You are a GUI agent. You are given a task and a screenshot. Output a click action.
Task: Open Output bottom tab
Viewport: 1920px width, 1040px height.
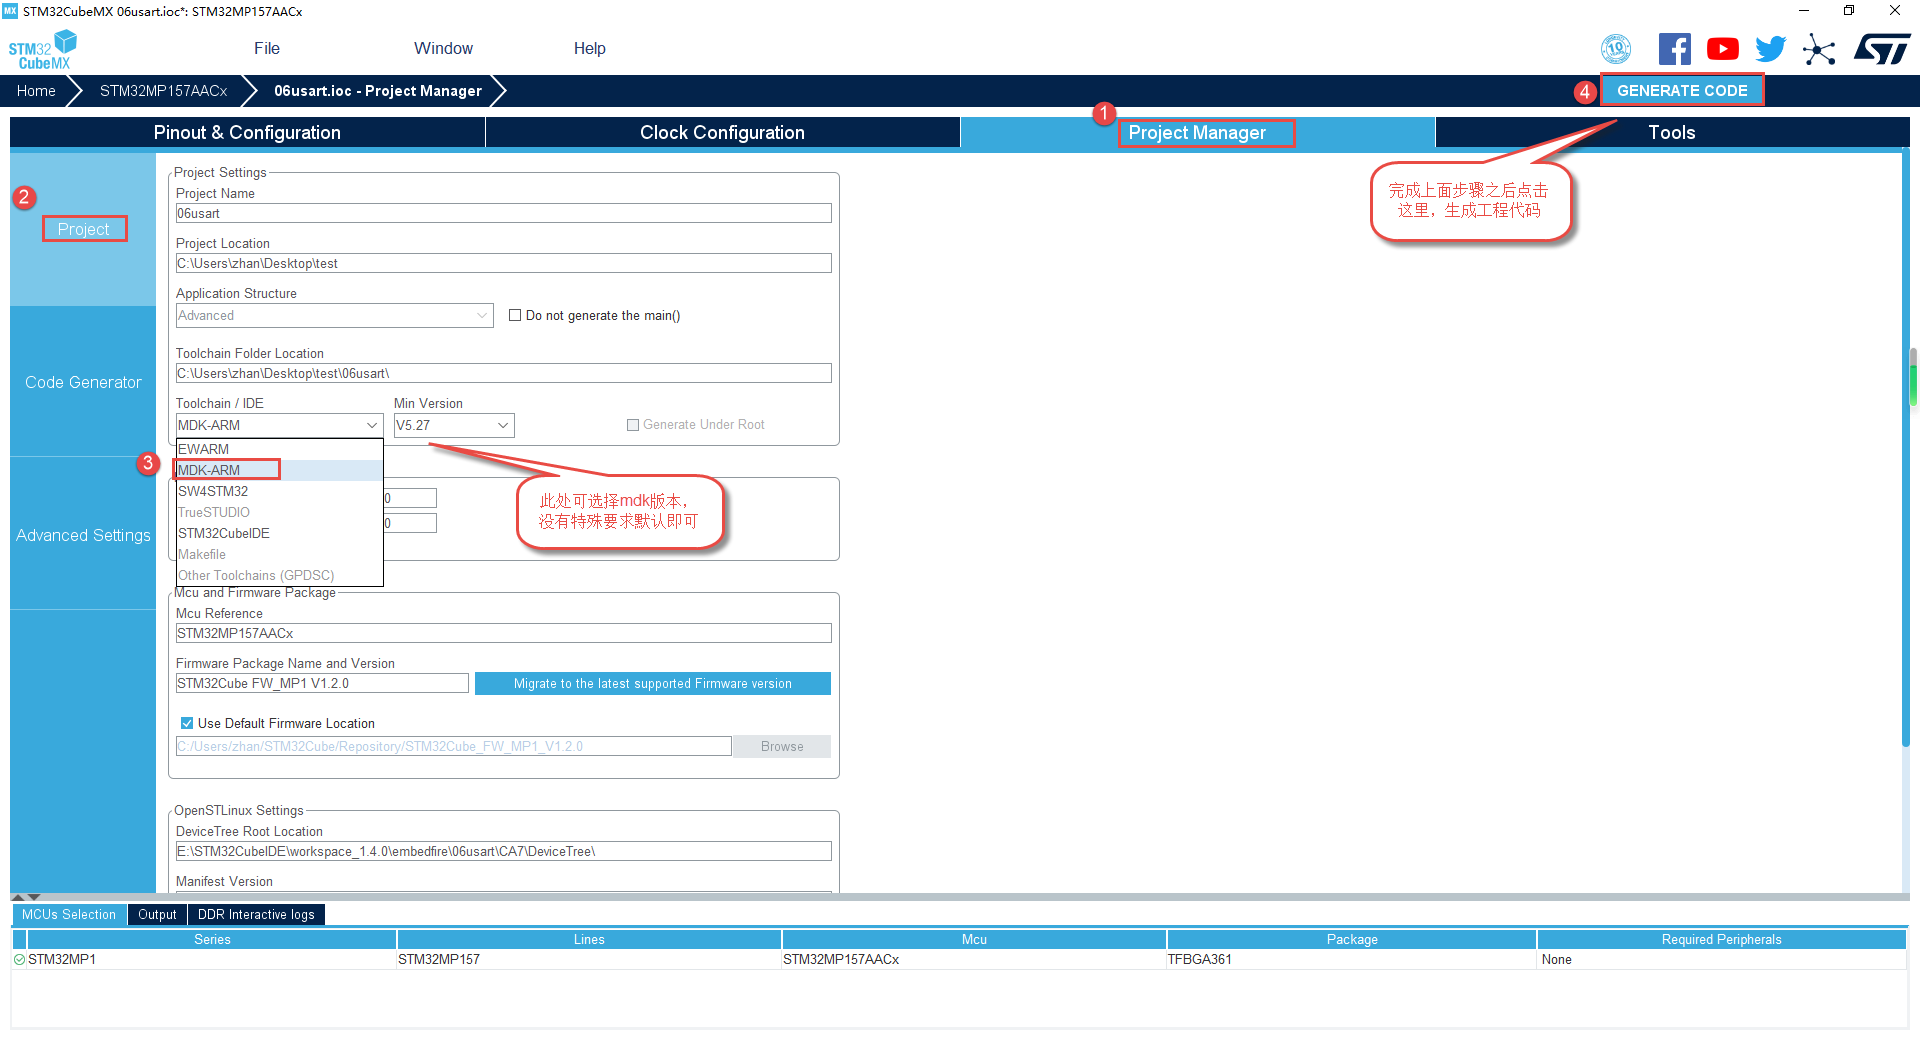[157, 914]
